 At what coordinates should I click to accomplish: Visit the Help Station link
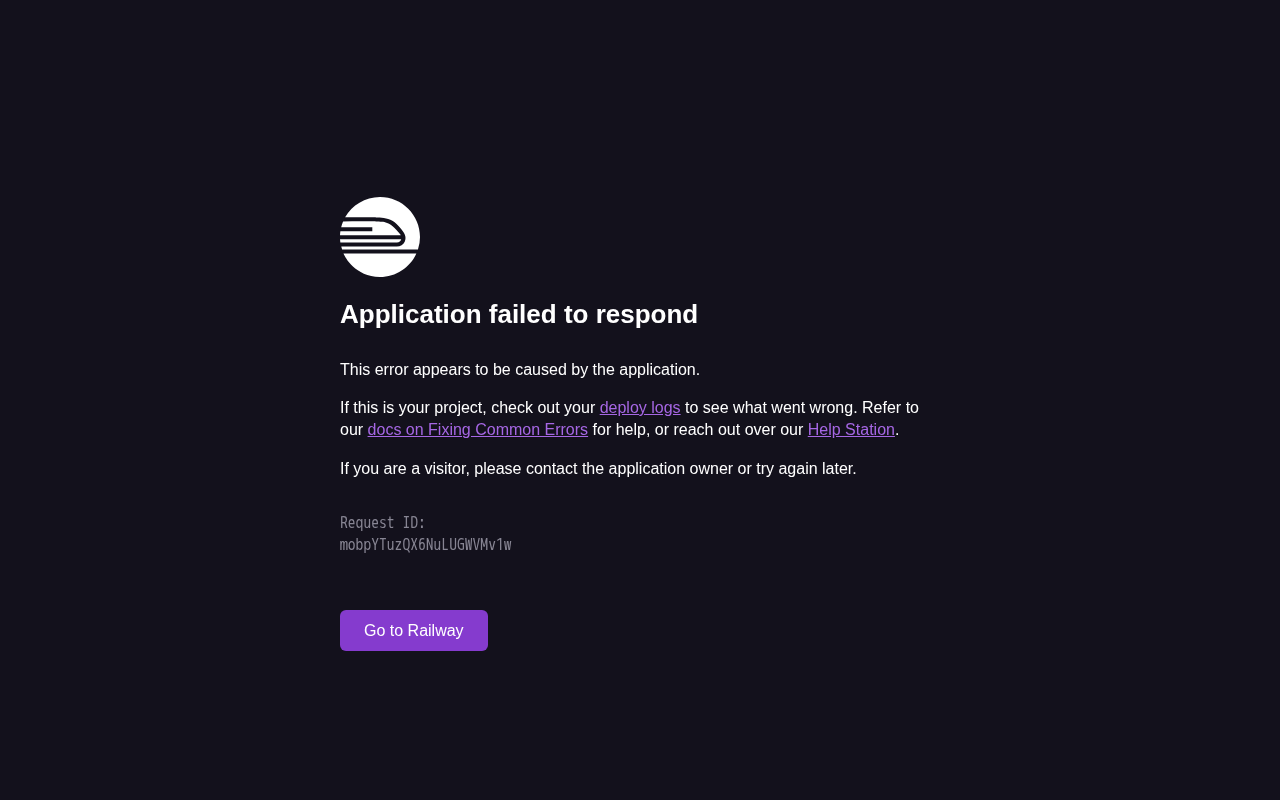(x=851, y=430)
